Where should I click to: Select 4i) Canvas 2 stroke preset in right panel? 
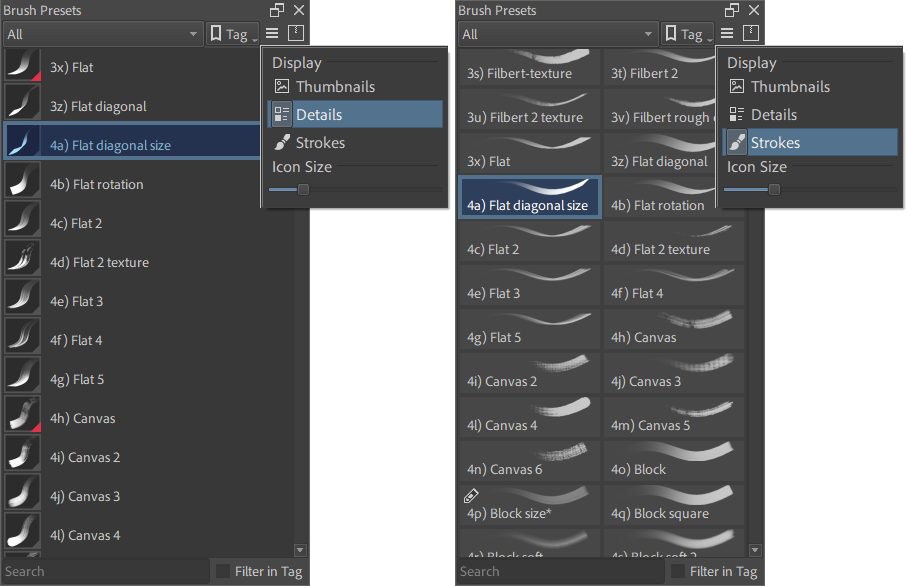tap(530, 373)
